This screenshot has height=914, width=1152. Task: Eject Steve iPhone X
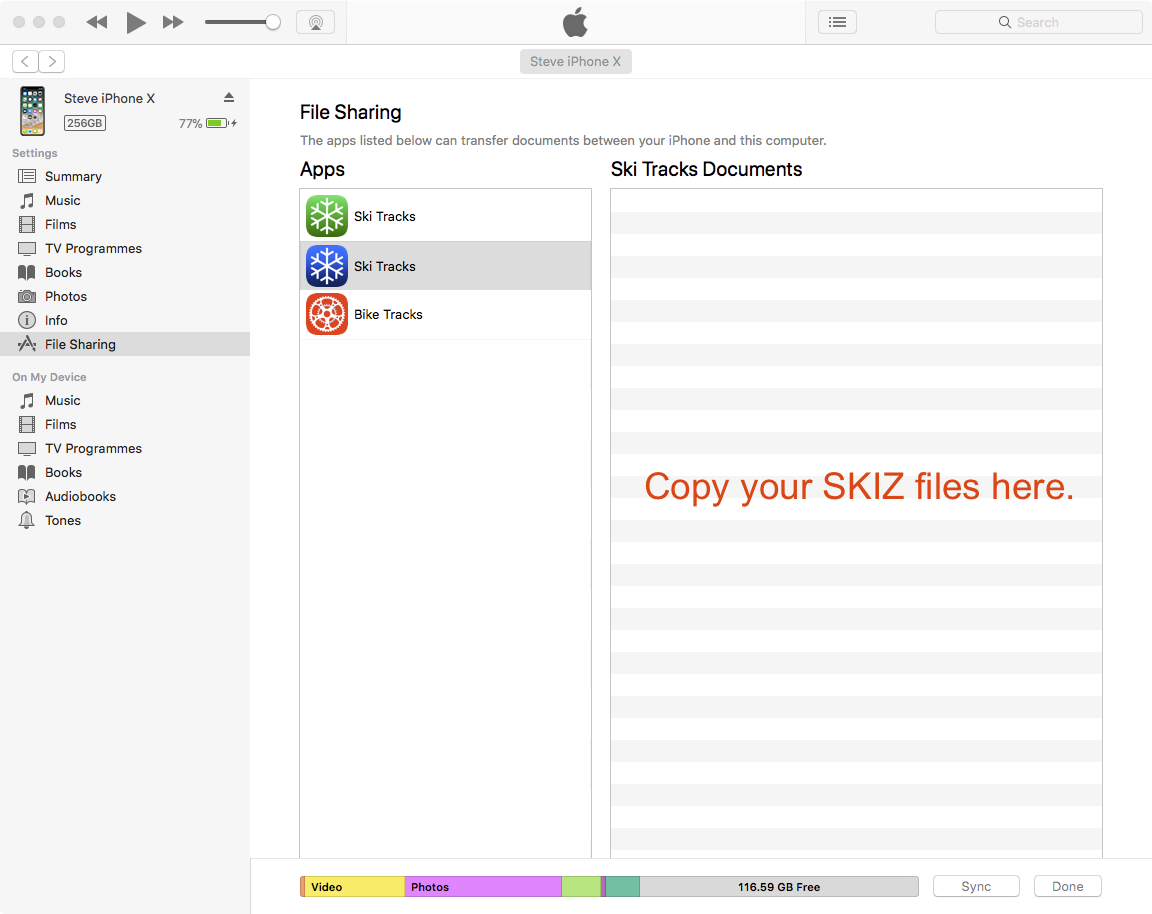click(228, 97)
